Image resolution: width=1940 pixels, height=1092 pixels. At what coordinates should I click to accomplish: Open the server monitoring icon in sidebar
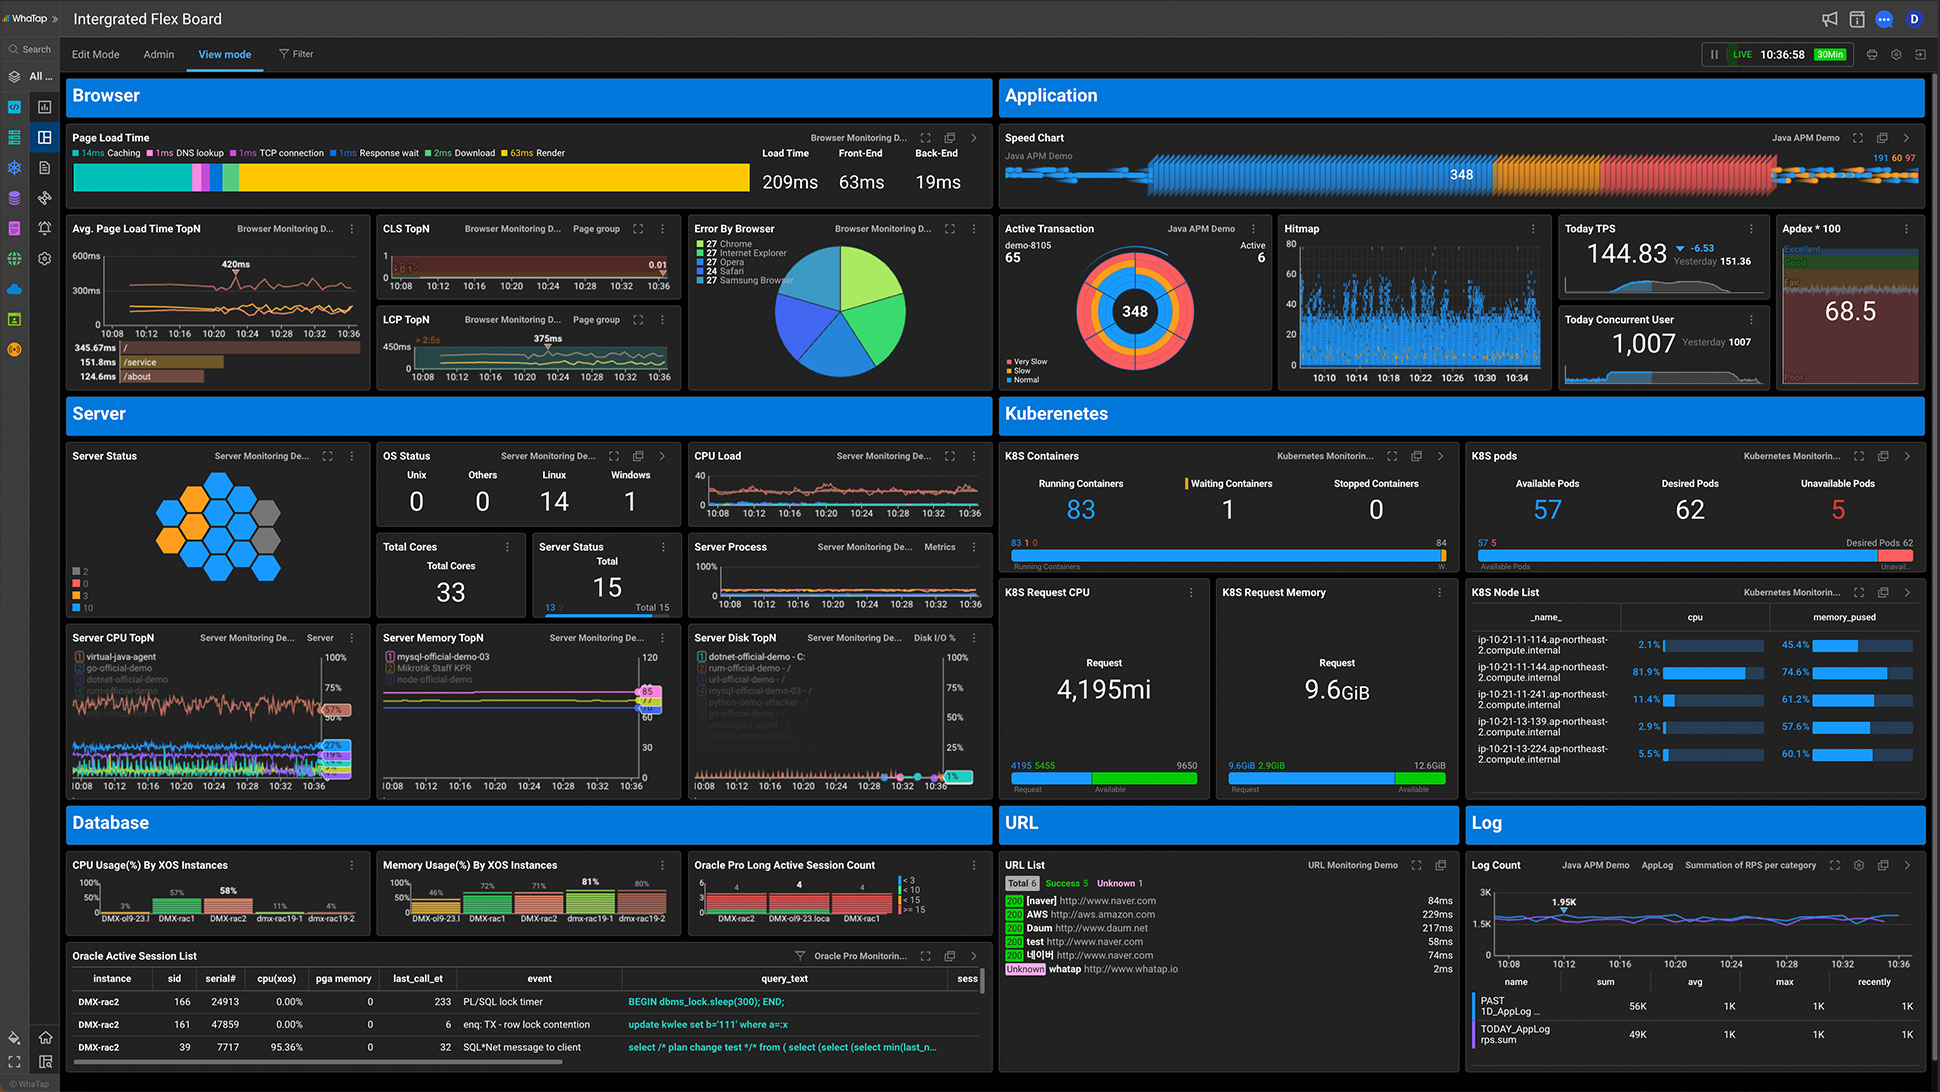[x=13, y=136]
